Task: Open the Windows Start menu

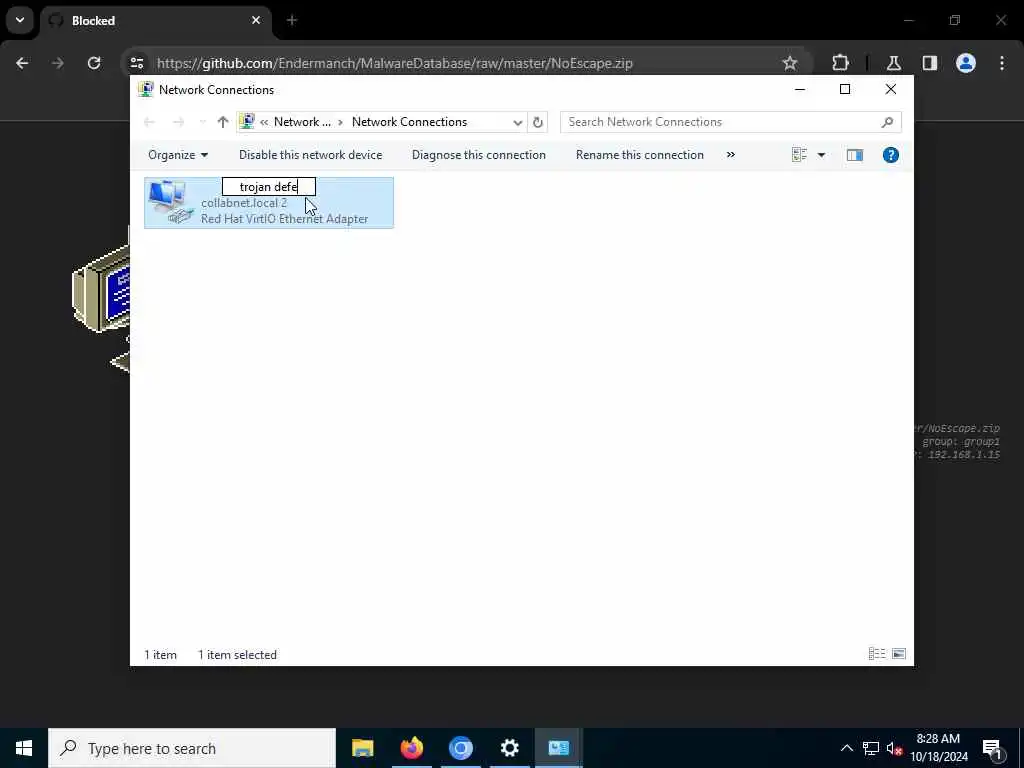Action: pos(24,748)
